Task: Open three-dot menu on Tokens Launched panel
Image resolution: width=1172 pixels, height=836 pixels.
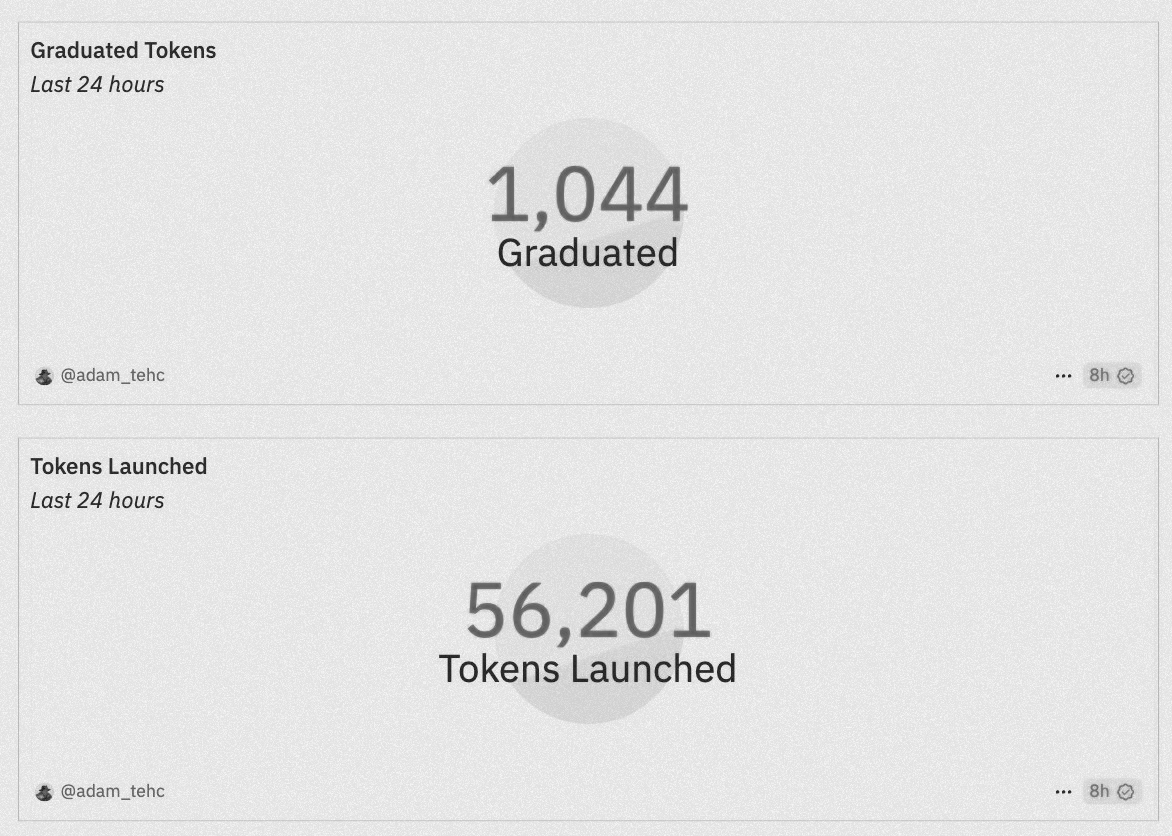Action: pos(1063,792)
